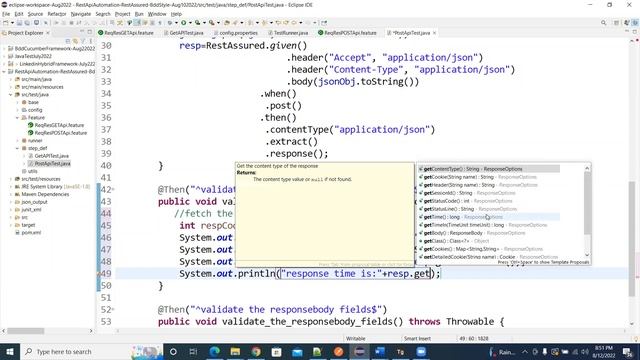Click the Project Explorer filter icon
This screenshot has height=360, width=640.
point(83,41)
